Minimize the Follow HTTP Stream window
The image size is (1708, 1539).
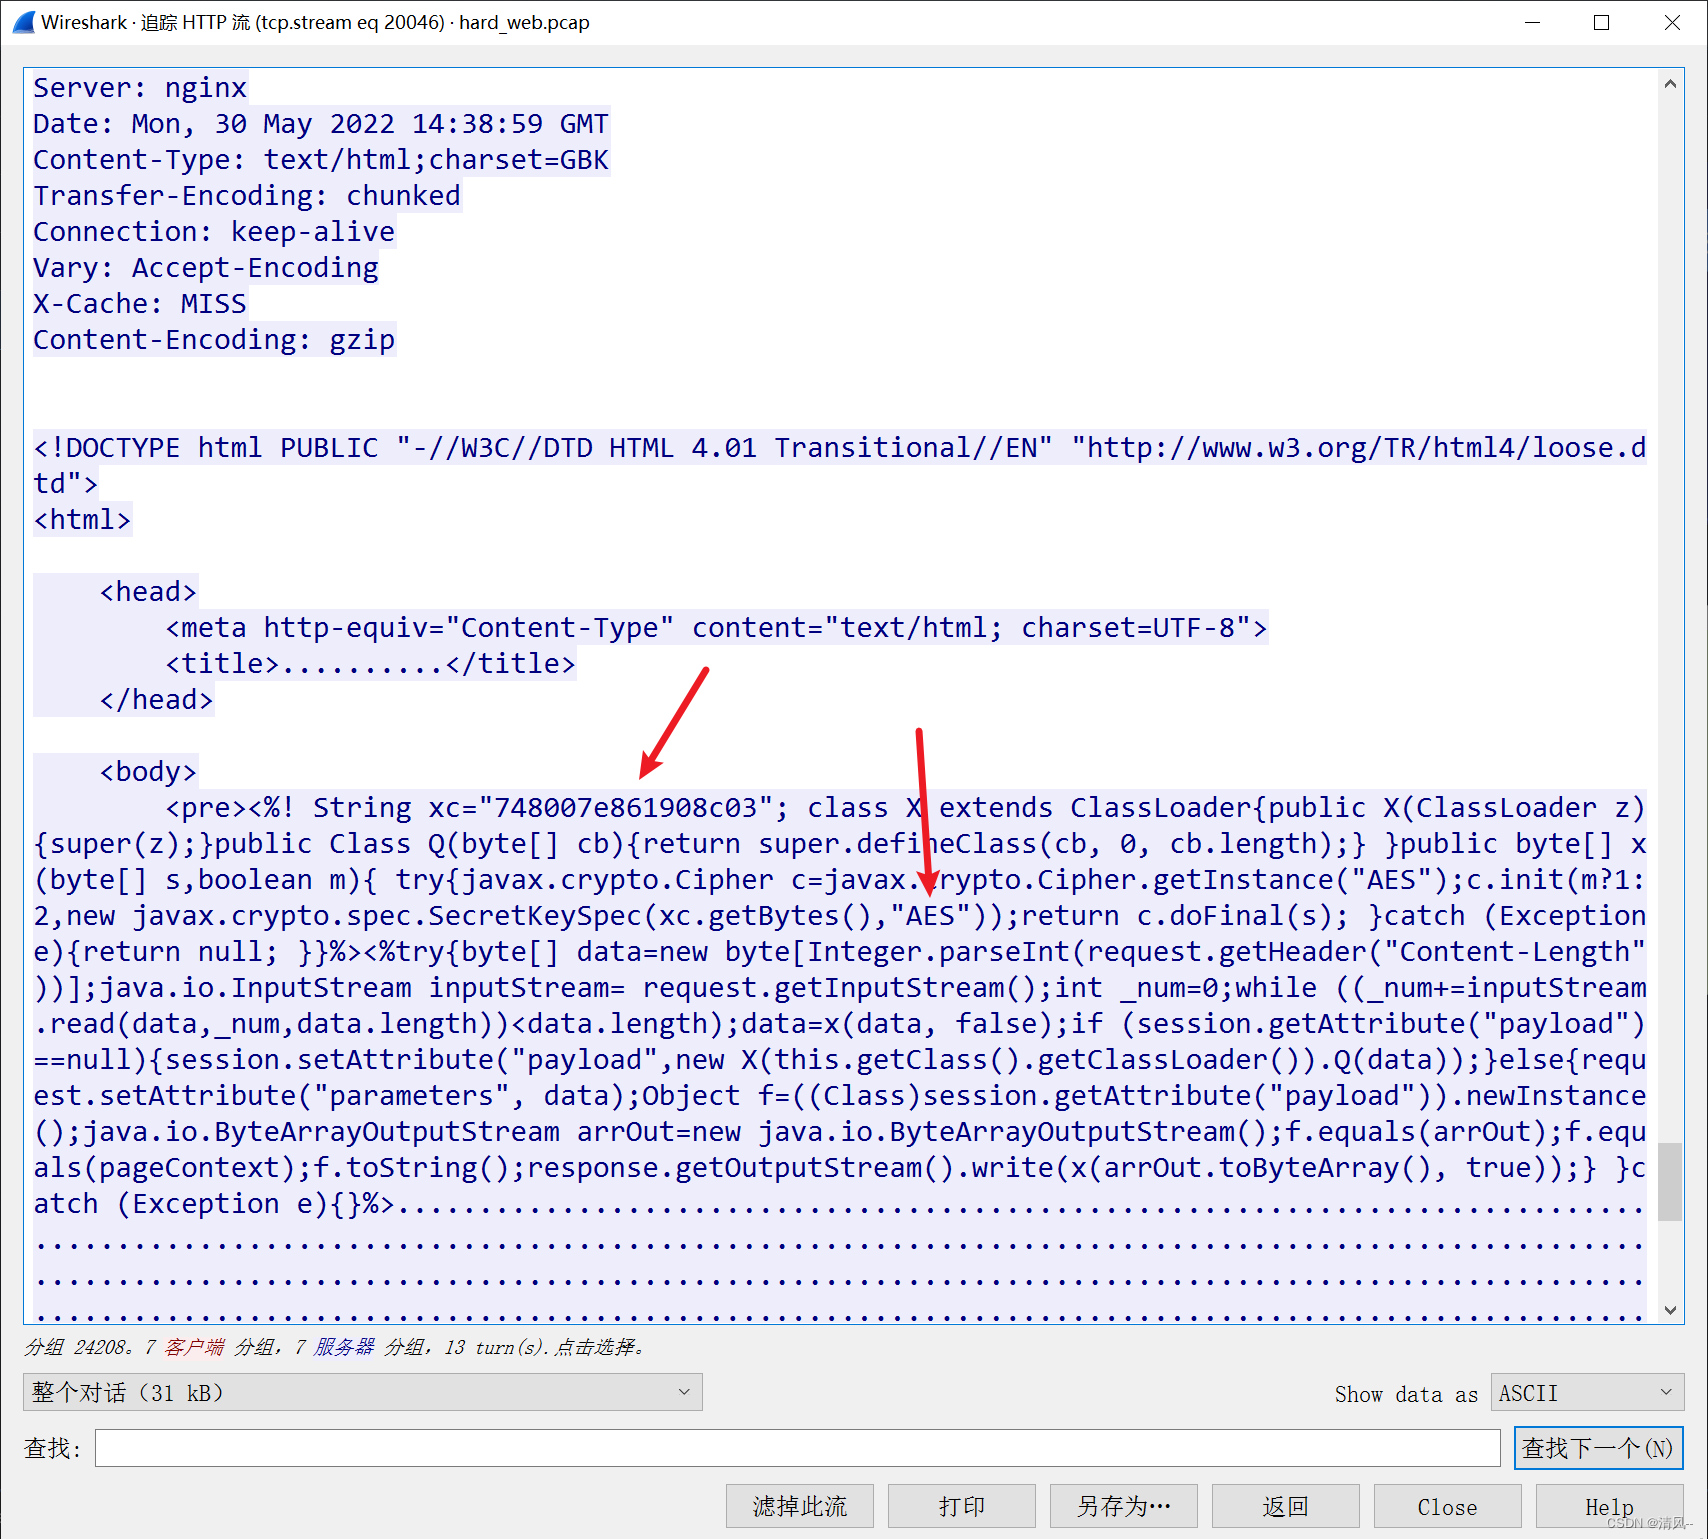[1532, 22]
